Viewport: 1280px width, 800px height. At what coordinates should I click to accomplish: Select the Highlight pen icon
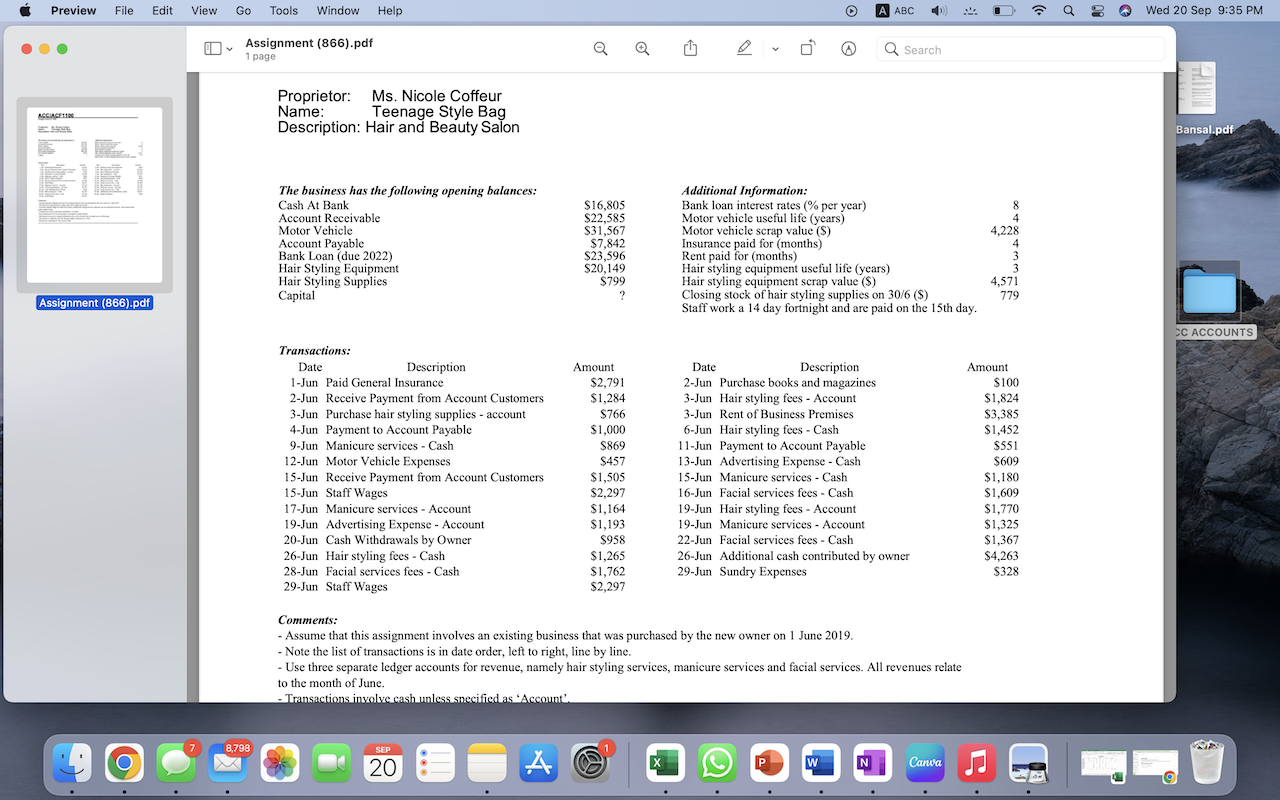click(x=744, y=48)
